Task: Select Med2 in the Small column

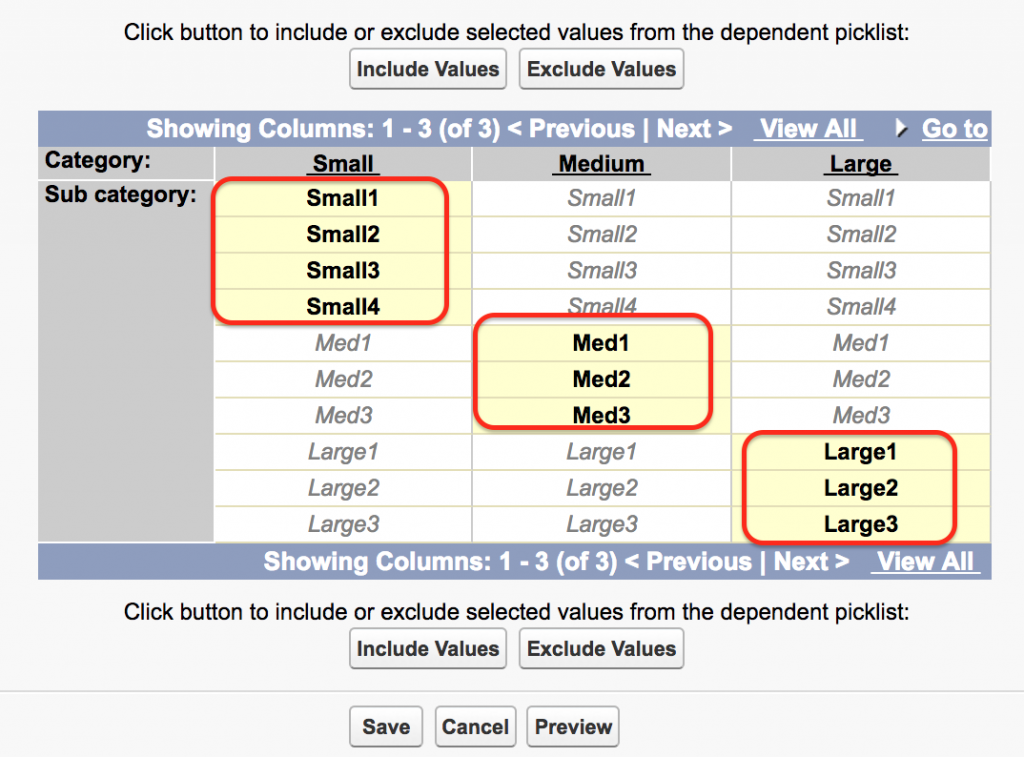Action: click(x=343, y=379)
